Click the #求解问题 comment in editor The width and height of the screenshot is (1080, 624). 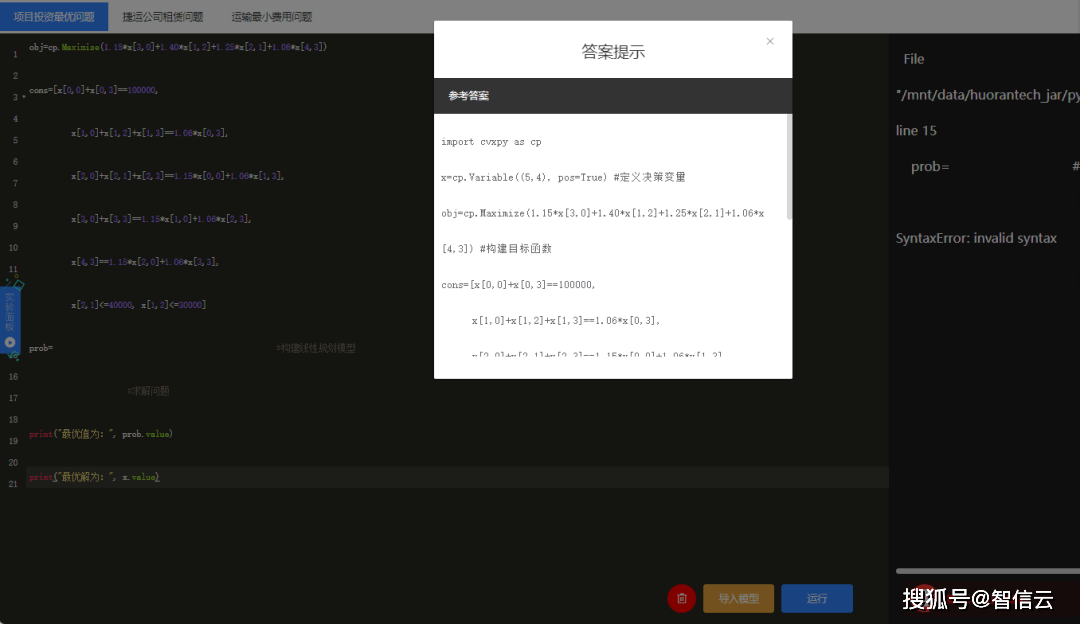tap(148, 391)
